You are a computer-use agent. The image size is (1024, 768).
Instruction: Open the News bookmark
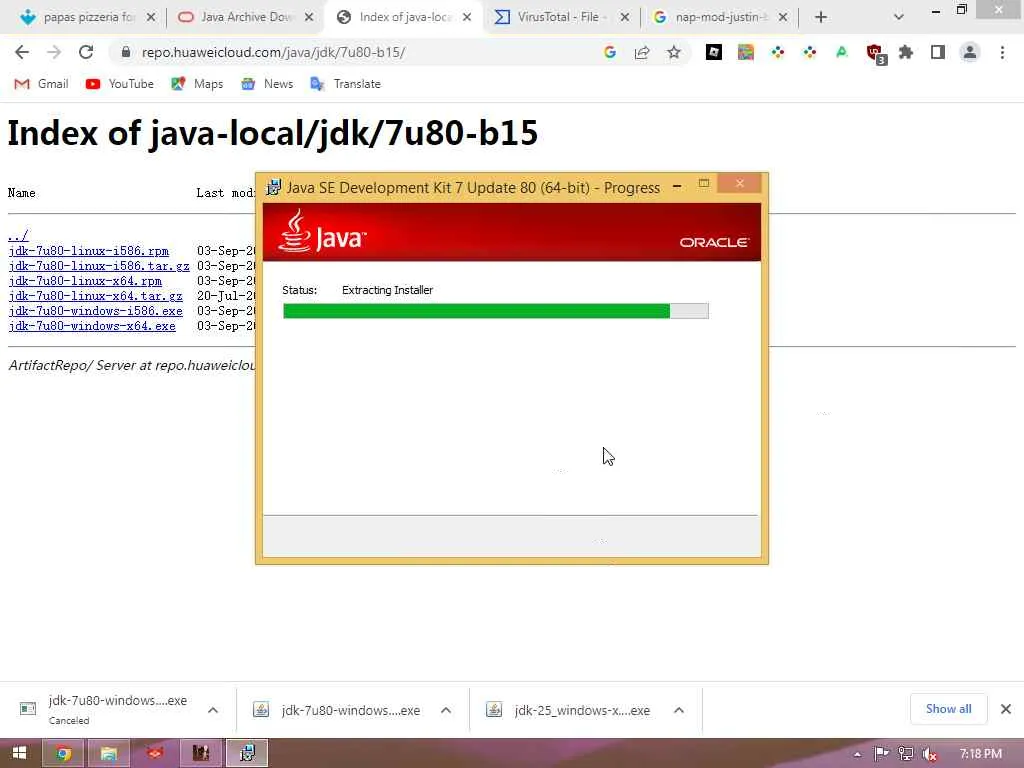click(267, 84)
